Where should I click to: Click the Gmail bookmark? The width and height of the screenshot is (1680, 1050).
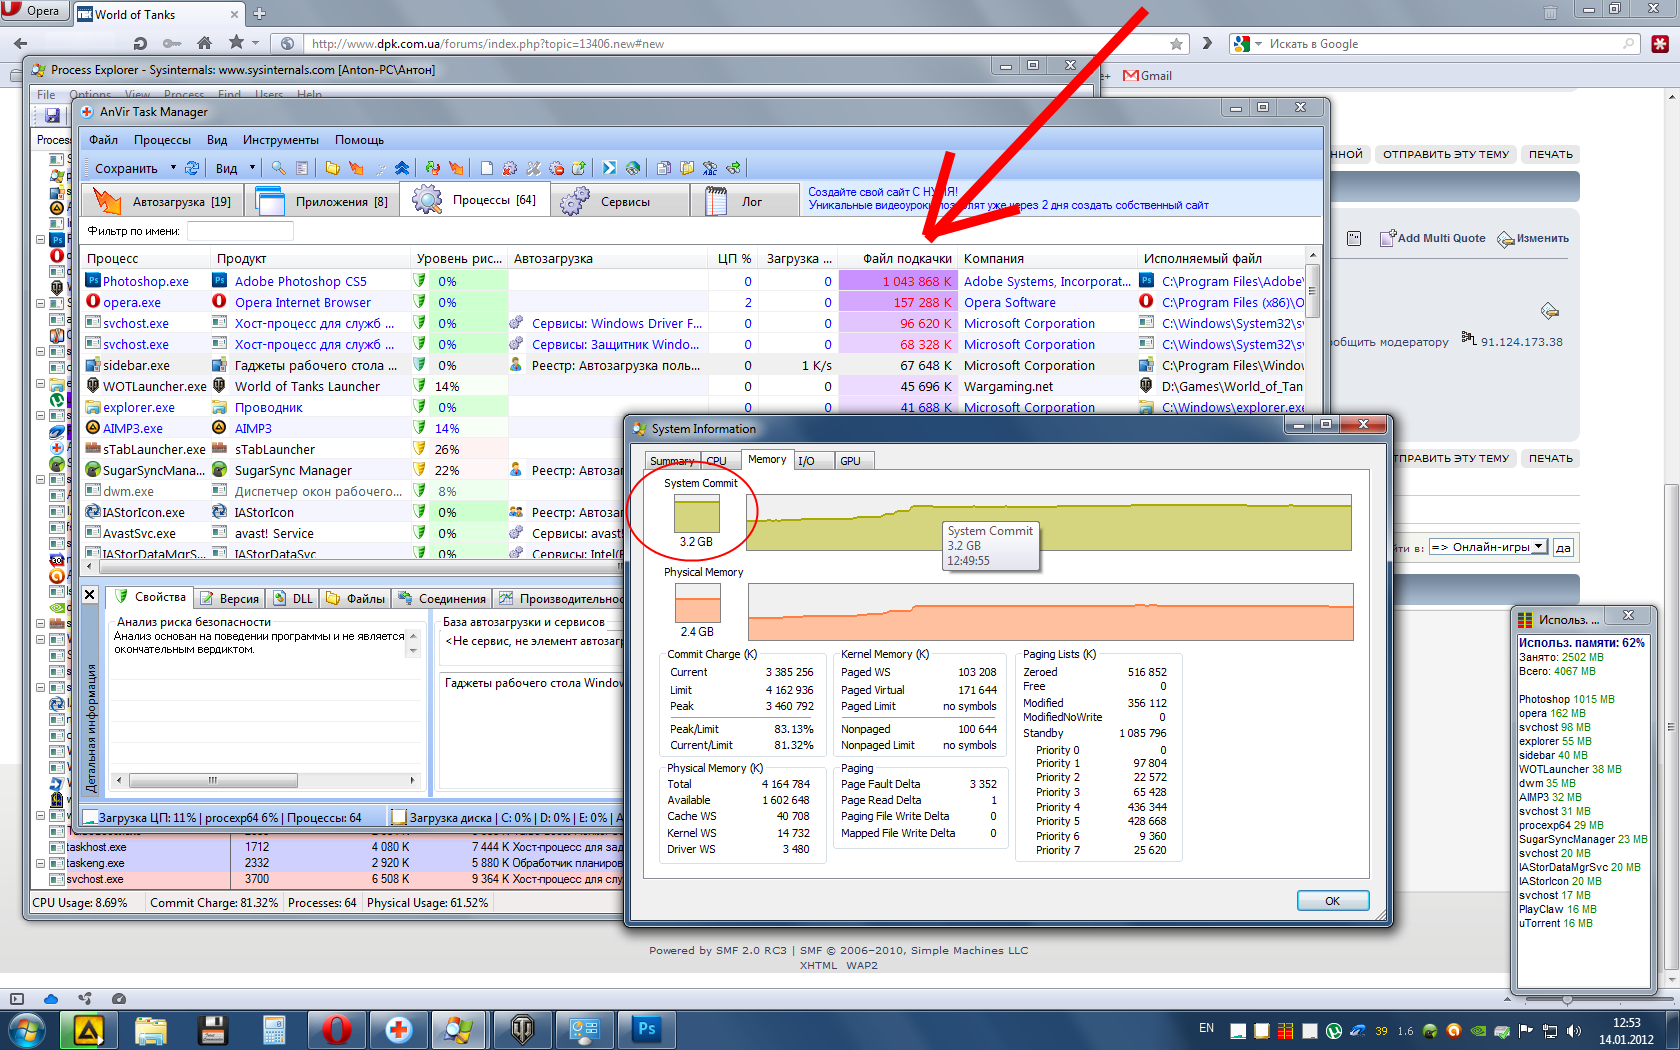[x=1147, y=76]
